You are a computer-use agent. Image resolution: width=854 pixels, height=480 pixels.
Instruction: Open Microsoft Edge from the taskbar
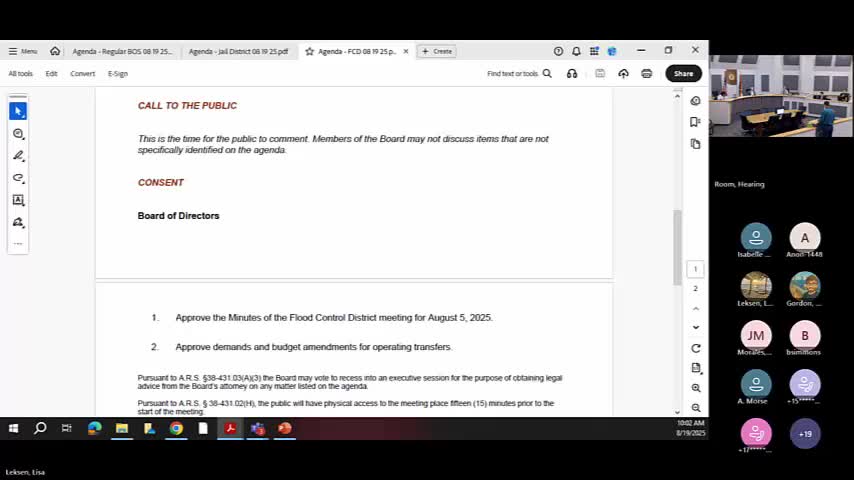(95, 428)
